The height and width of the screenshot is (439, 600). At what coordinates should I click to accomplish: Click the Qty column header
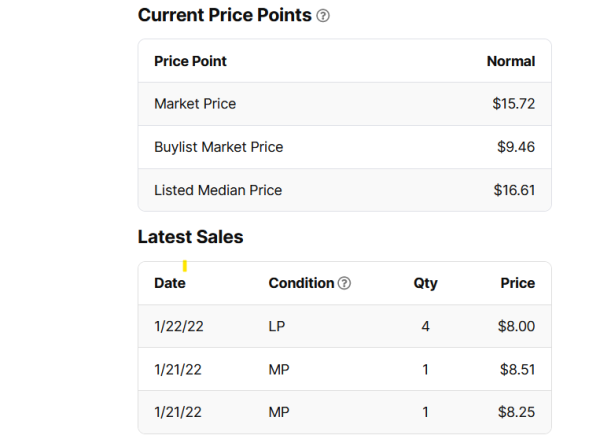(425, 283)
